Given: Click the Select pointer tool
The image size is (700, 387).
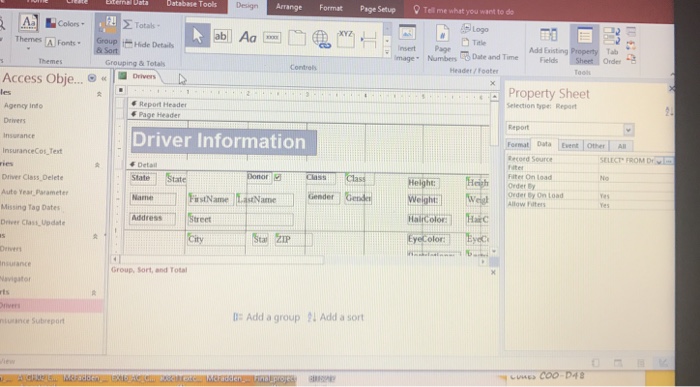Looking at the screenshot, I should [x=197, y=36].
